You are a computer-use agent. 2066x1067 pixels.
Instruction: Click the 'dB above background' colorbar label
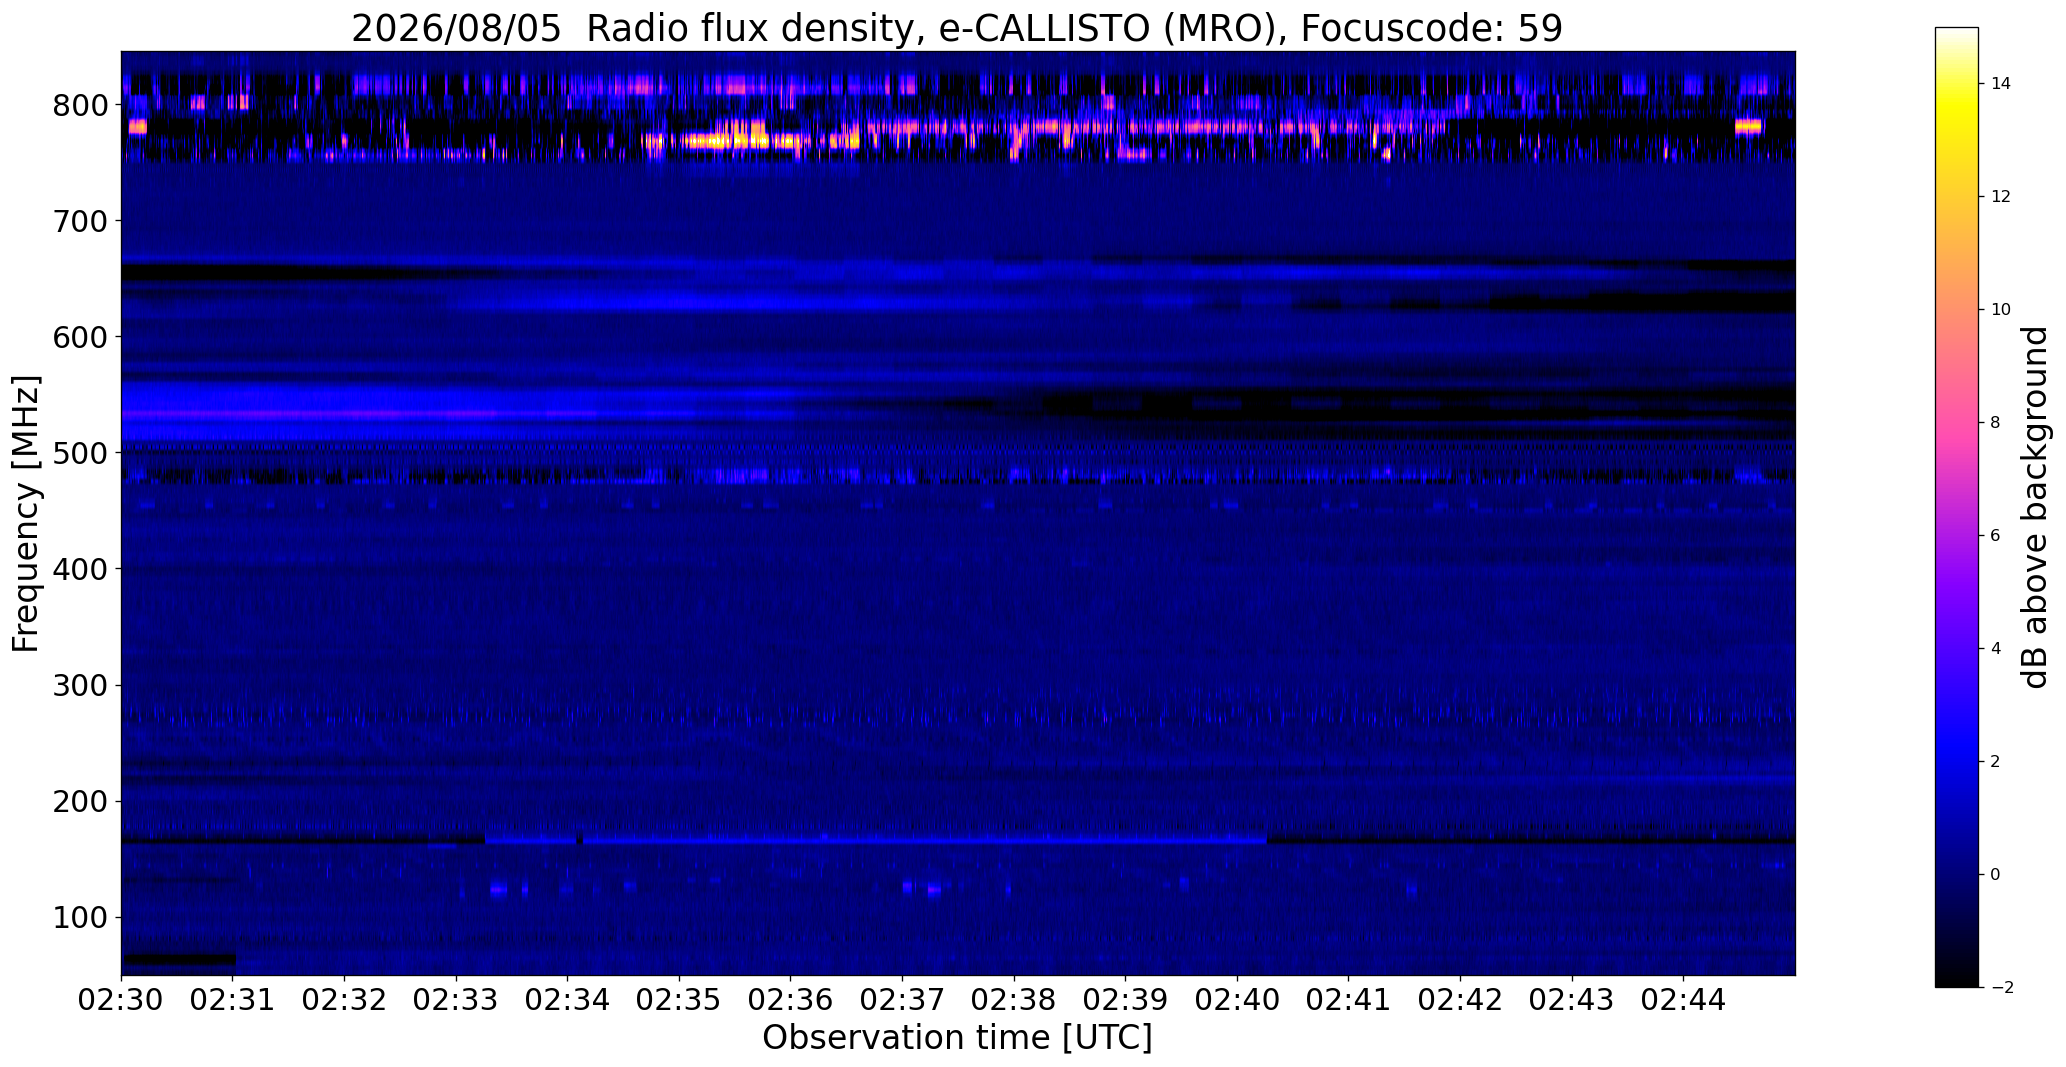click(x=2035, y=507)
